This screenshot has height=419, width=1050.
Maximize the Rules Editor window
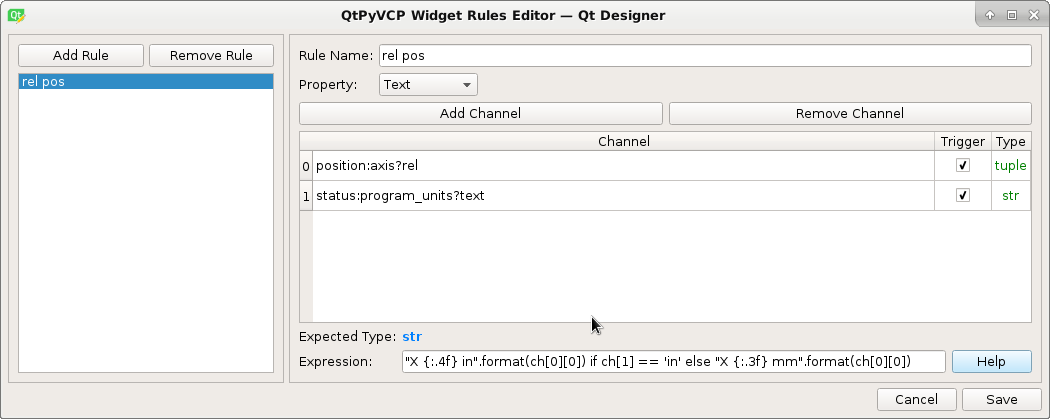tap(1012, 15)
